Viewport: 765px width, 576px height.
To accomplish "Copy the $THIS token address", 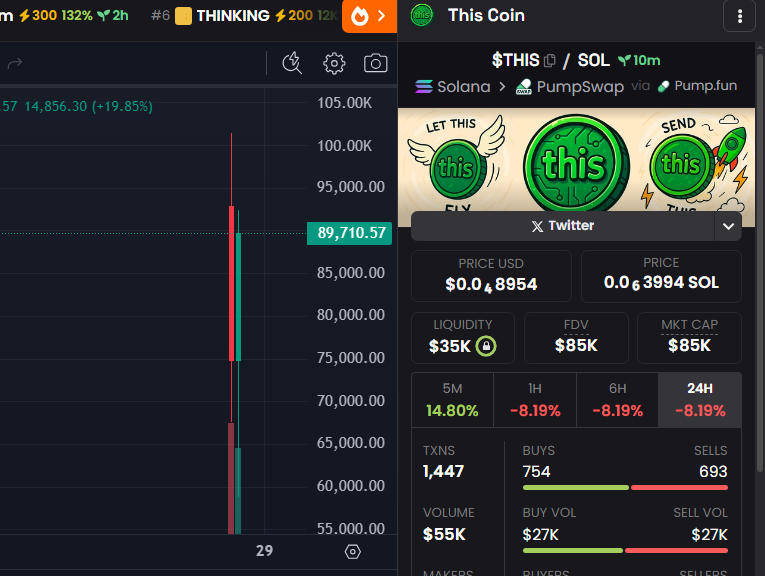I will tap(550, 61).
